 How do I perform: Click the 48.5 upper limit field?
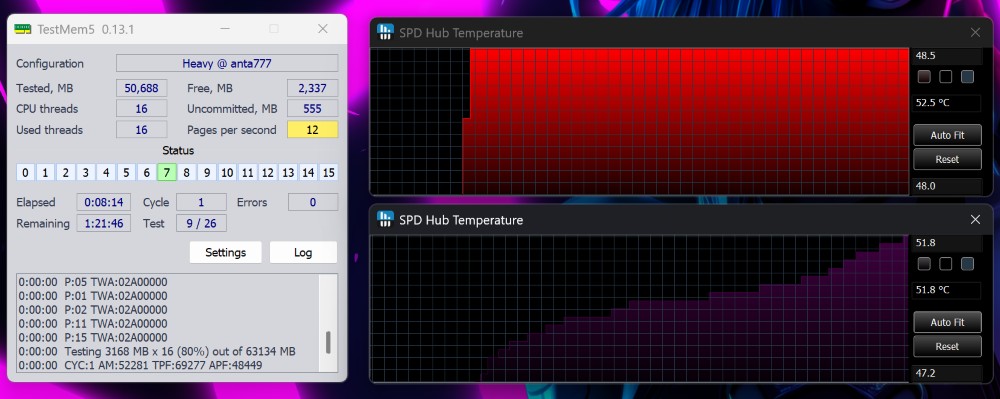click(947, 55)
